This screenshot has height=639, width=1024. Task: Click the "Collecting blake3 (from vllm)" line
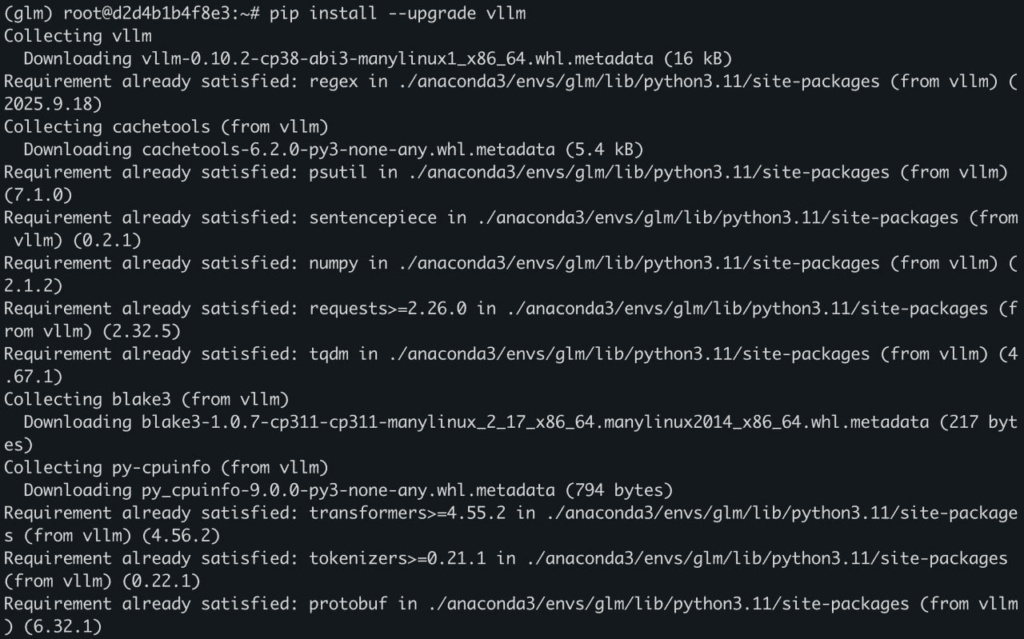pyautogui.click(x=146, y=399)
